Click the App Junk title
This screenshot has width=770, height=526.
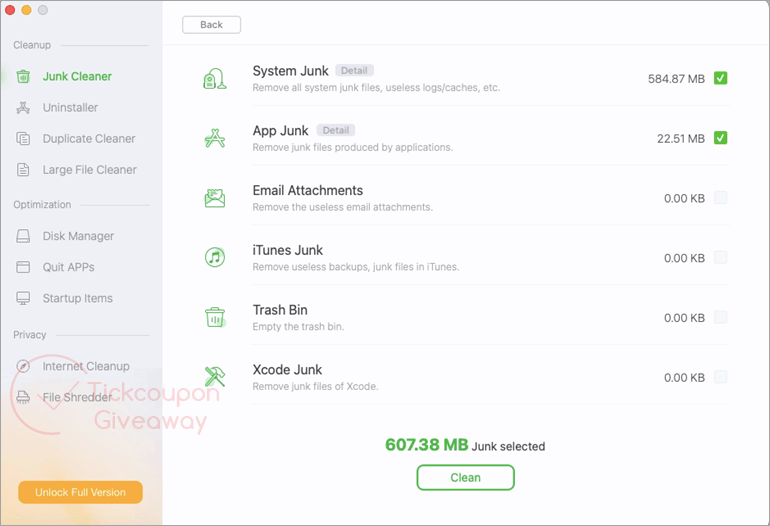coord(280,131)
